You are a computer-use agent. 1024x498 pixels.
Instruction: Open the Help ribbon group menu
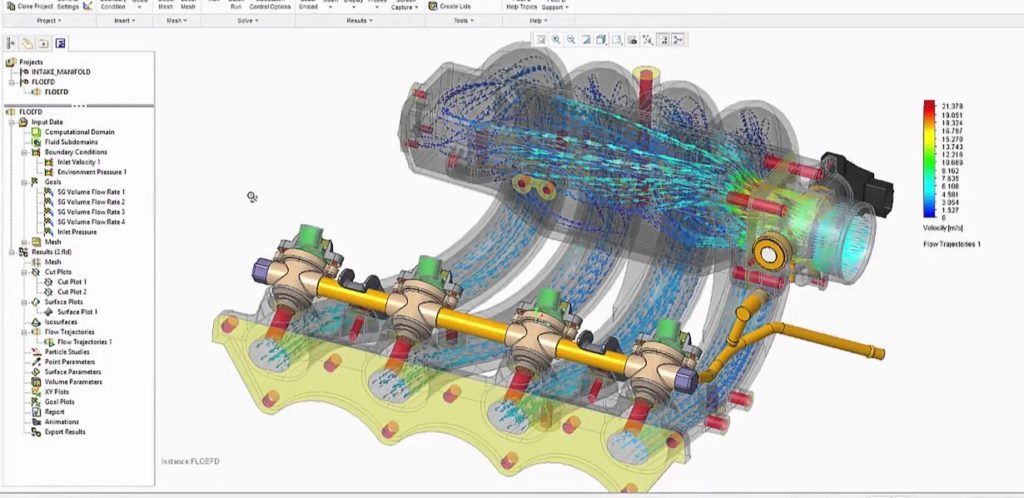[540, 20]
